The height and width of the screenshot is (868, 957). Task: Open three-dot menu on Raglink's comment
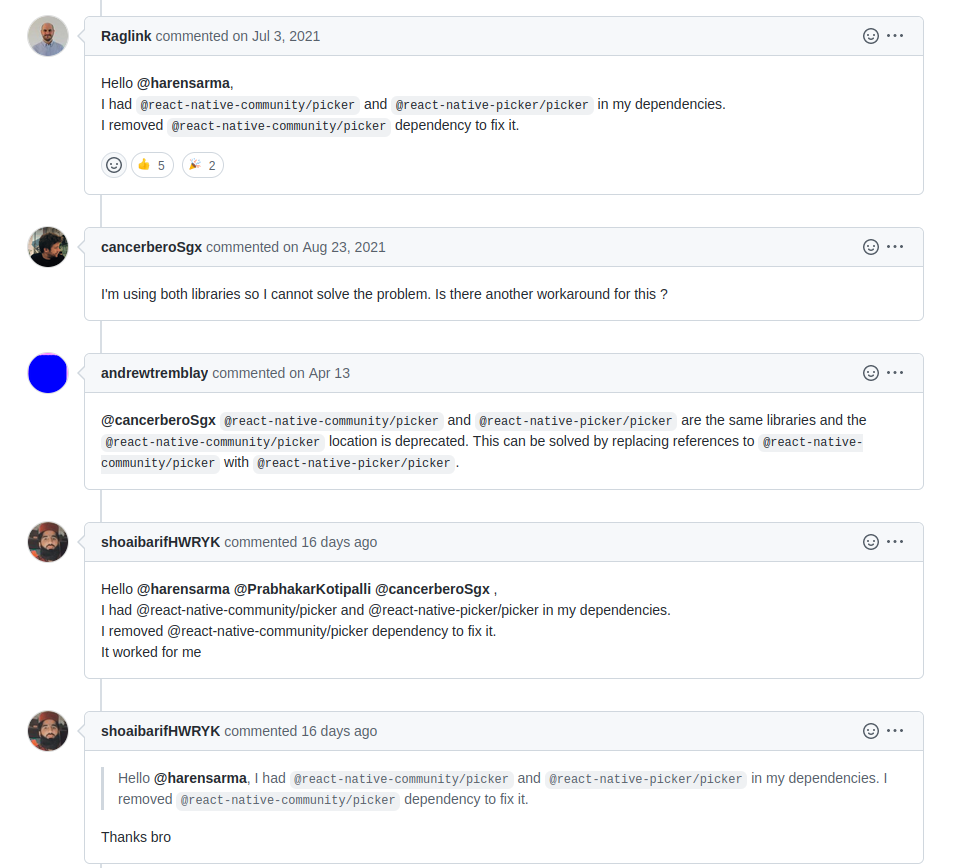pos(895,36)
